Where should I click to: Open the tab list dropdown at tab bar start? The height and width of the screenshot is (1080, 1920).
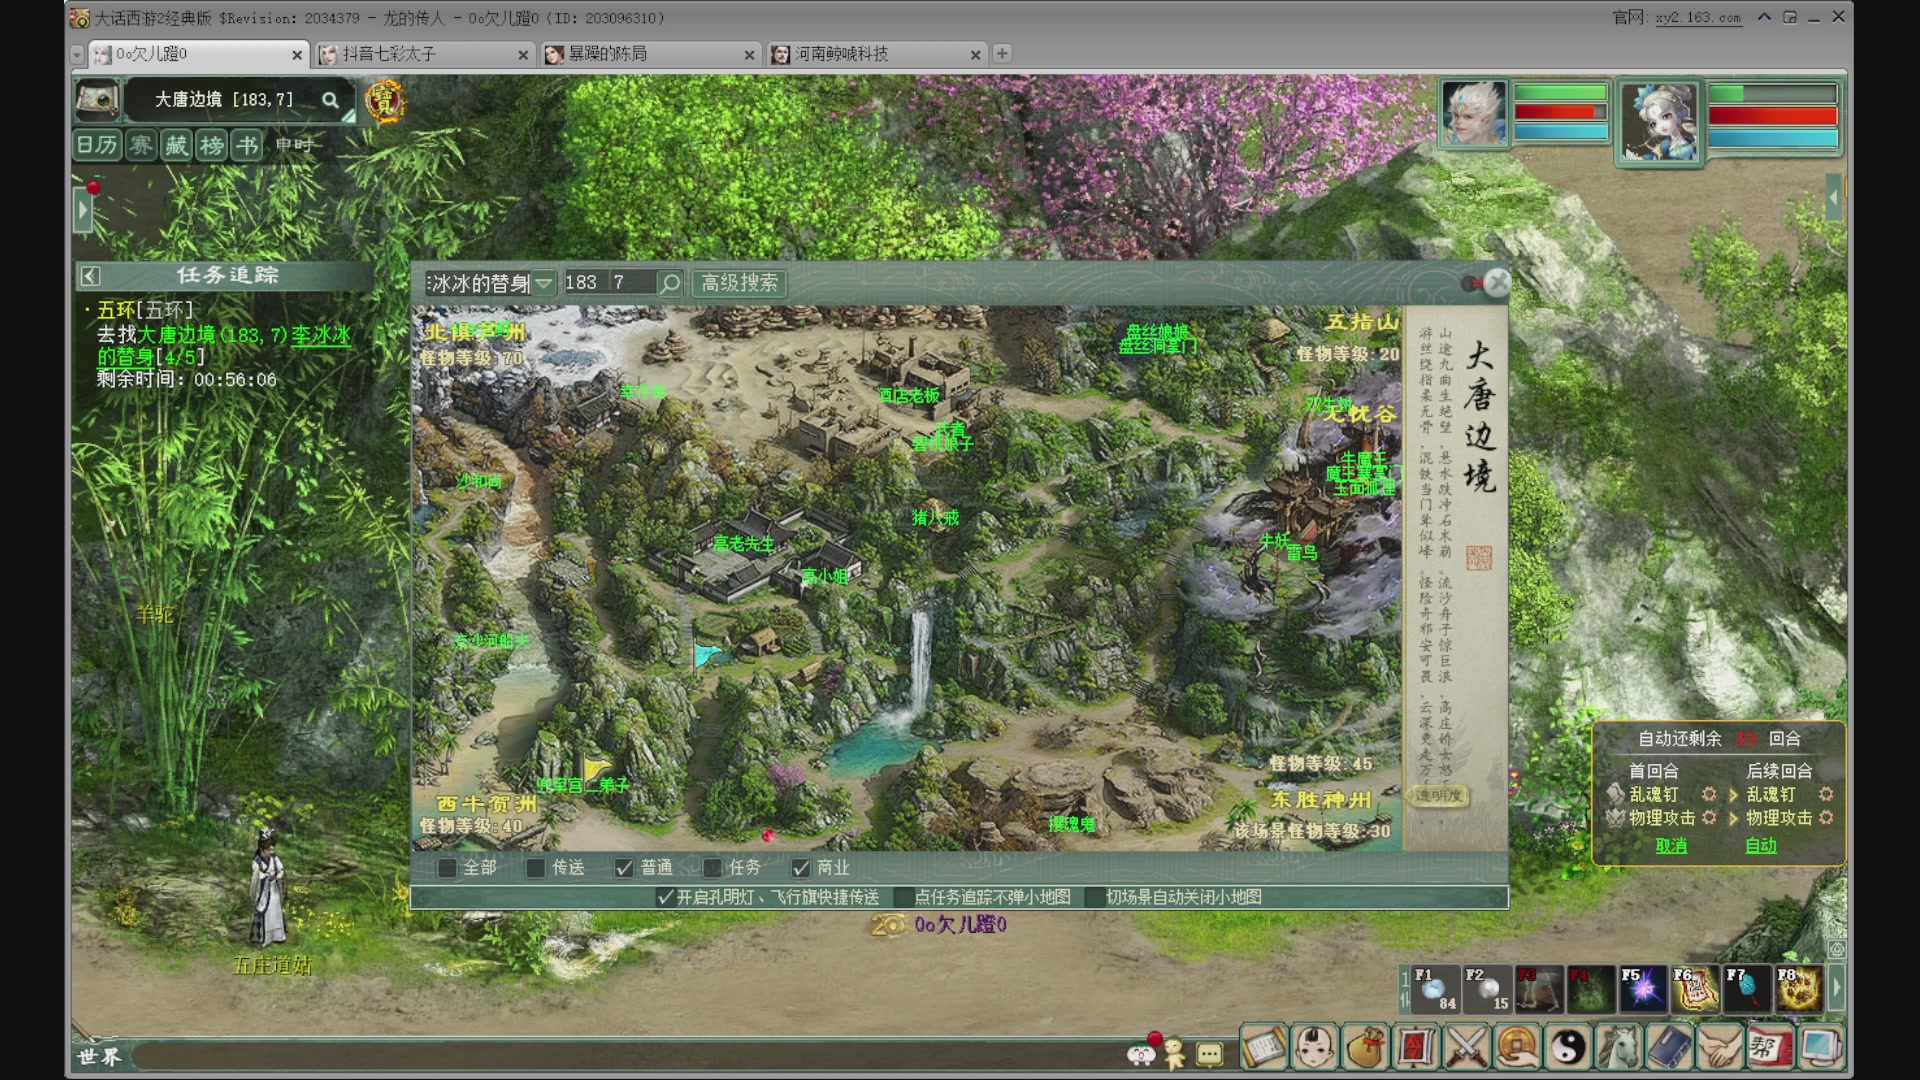(x=77, y=54)
